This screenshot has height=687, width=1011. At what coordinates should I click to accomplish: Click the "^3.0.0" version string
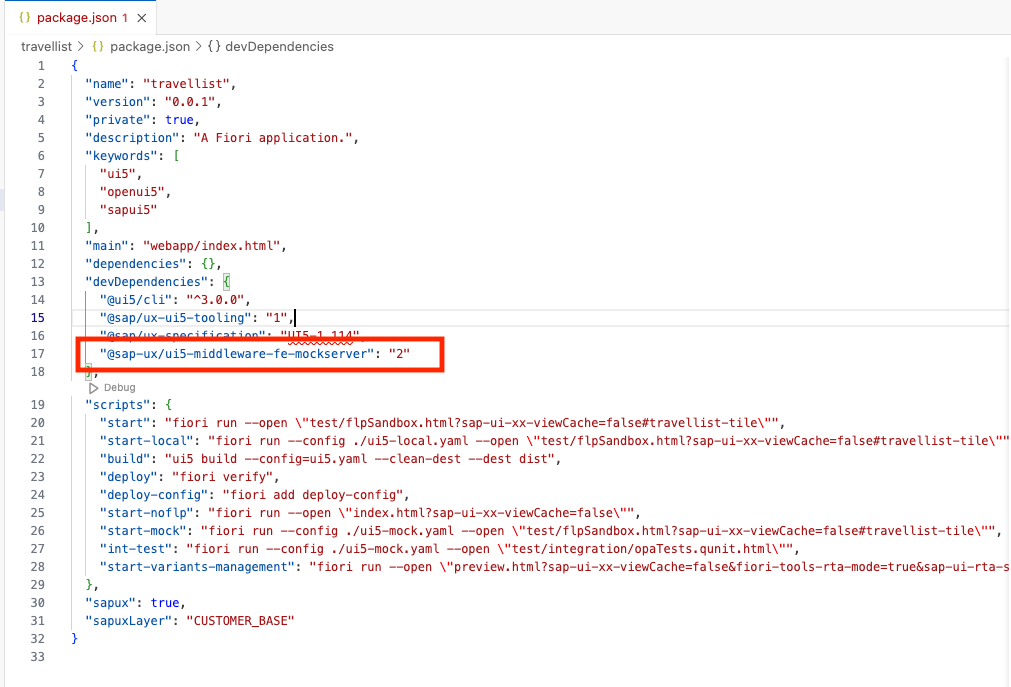coord(215,300)
